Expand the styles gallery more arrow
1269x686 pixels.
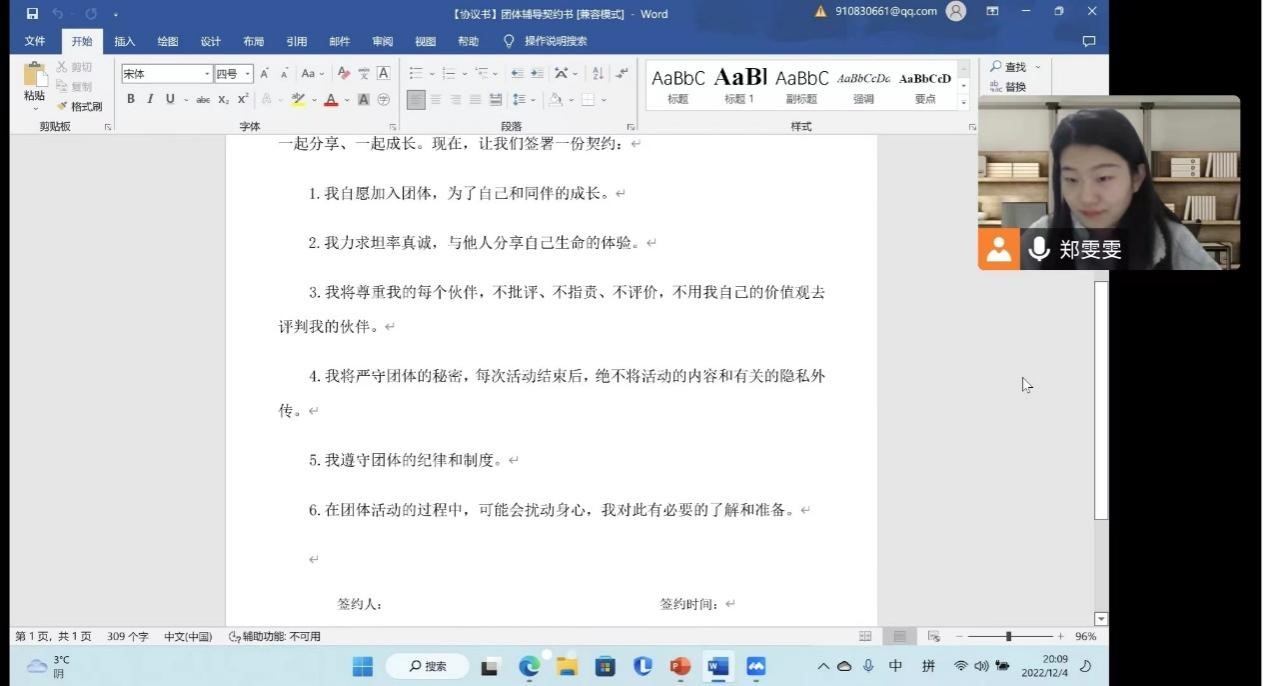964,101
